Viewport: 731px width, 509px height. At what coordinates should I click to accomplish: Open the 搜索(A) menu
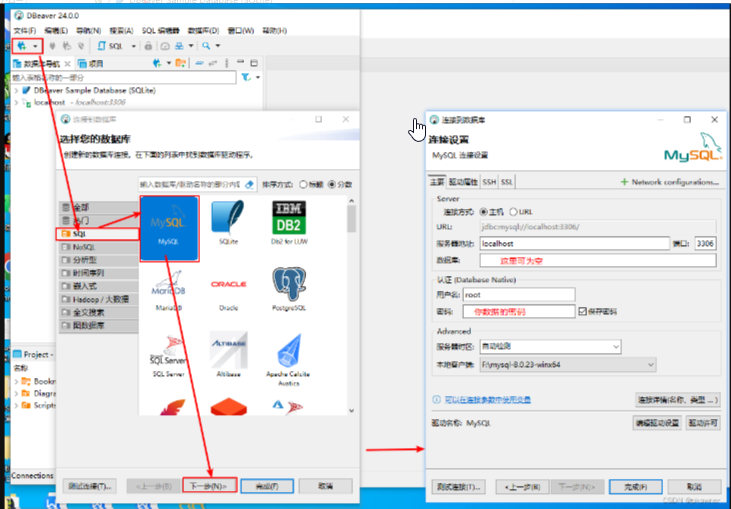tap(121, 31)
